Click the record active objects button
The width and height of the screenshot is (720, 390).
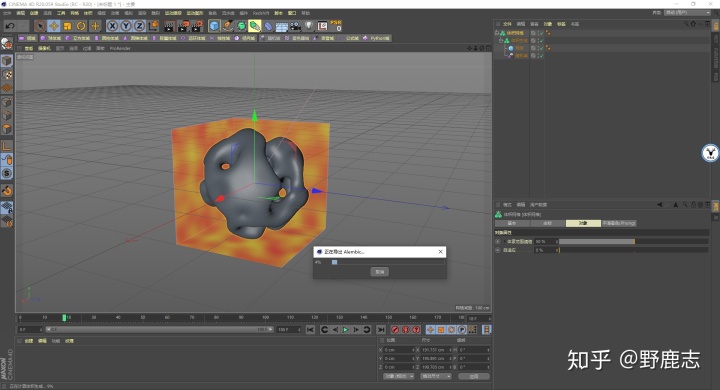395,330
